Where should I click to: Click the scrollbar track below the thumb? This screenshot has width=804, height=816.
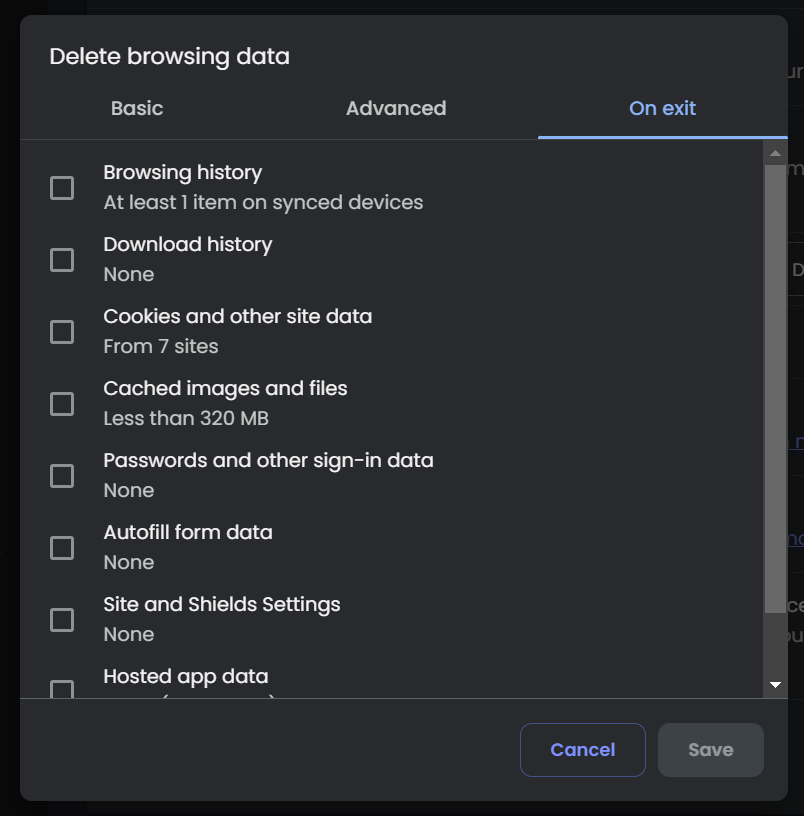[775, 643]
